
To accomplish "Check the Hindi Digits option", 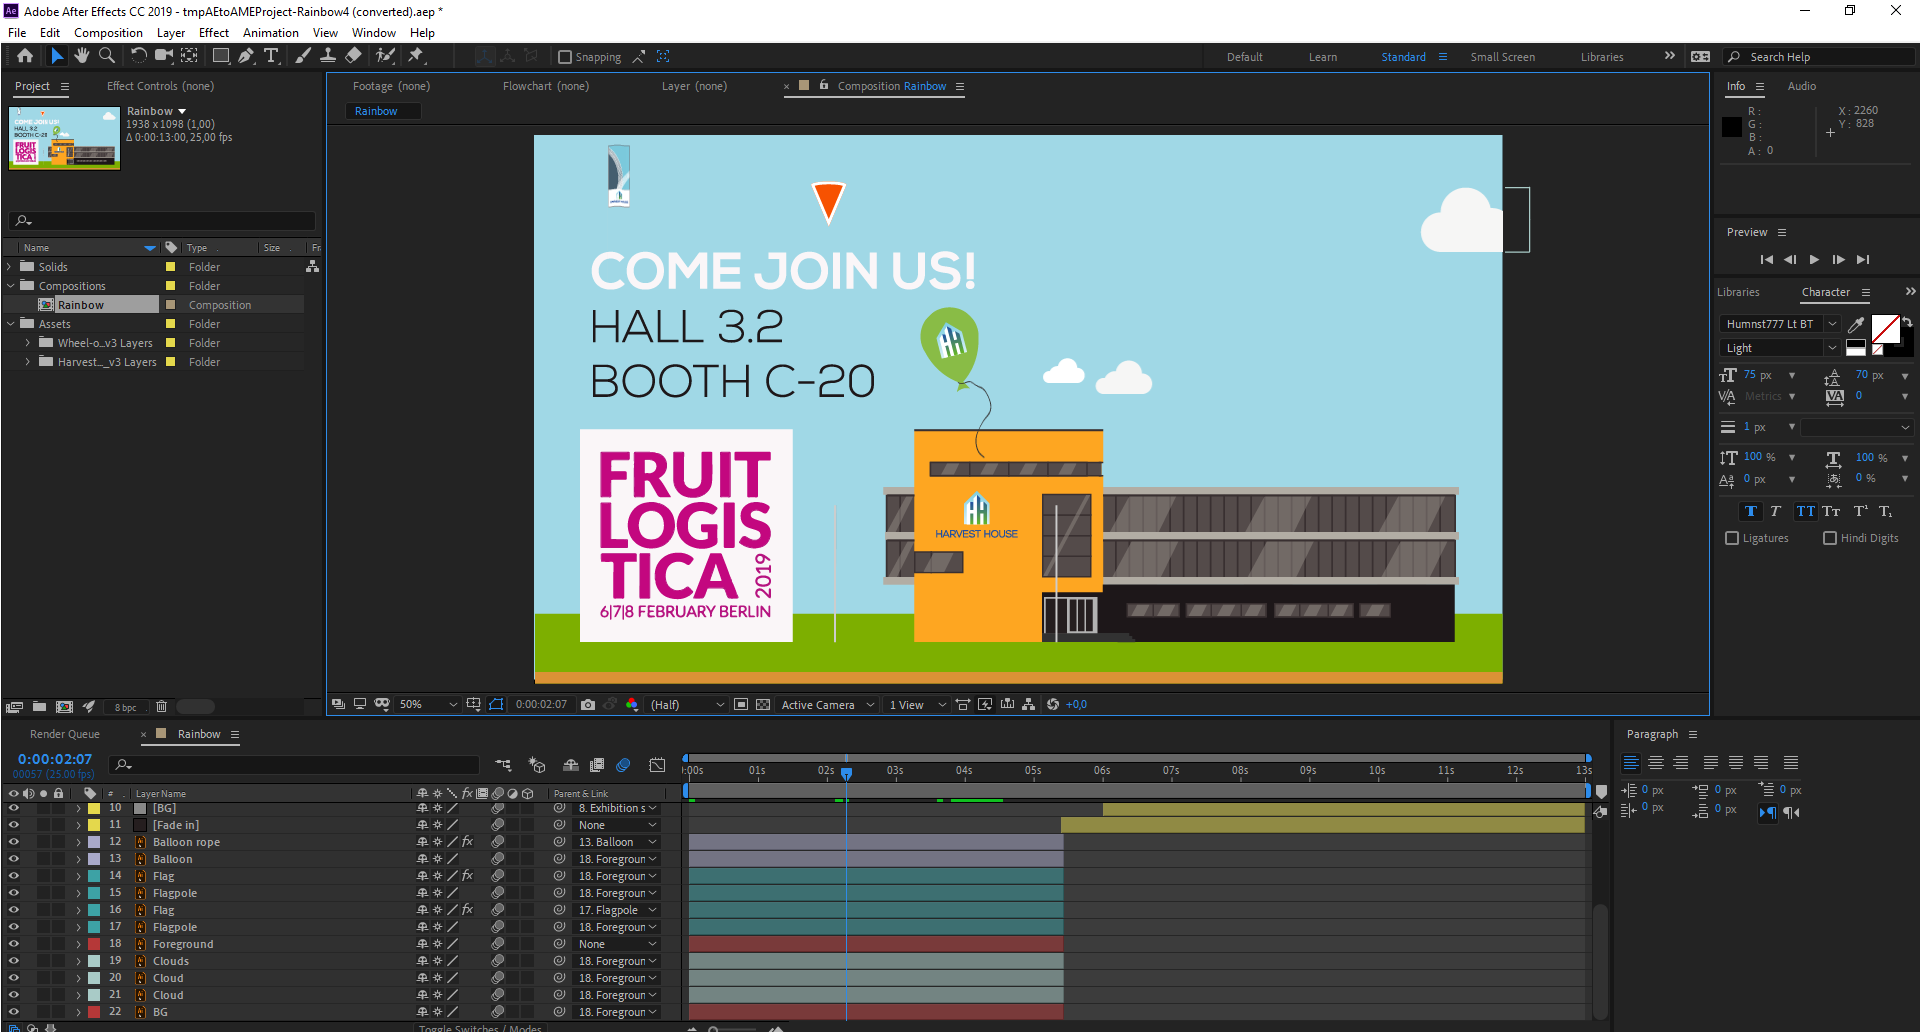I will click(1830, 538).
